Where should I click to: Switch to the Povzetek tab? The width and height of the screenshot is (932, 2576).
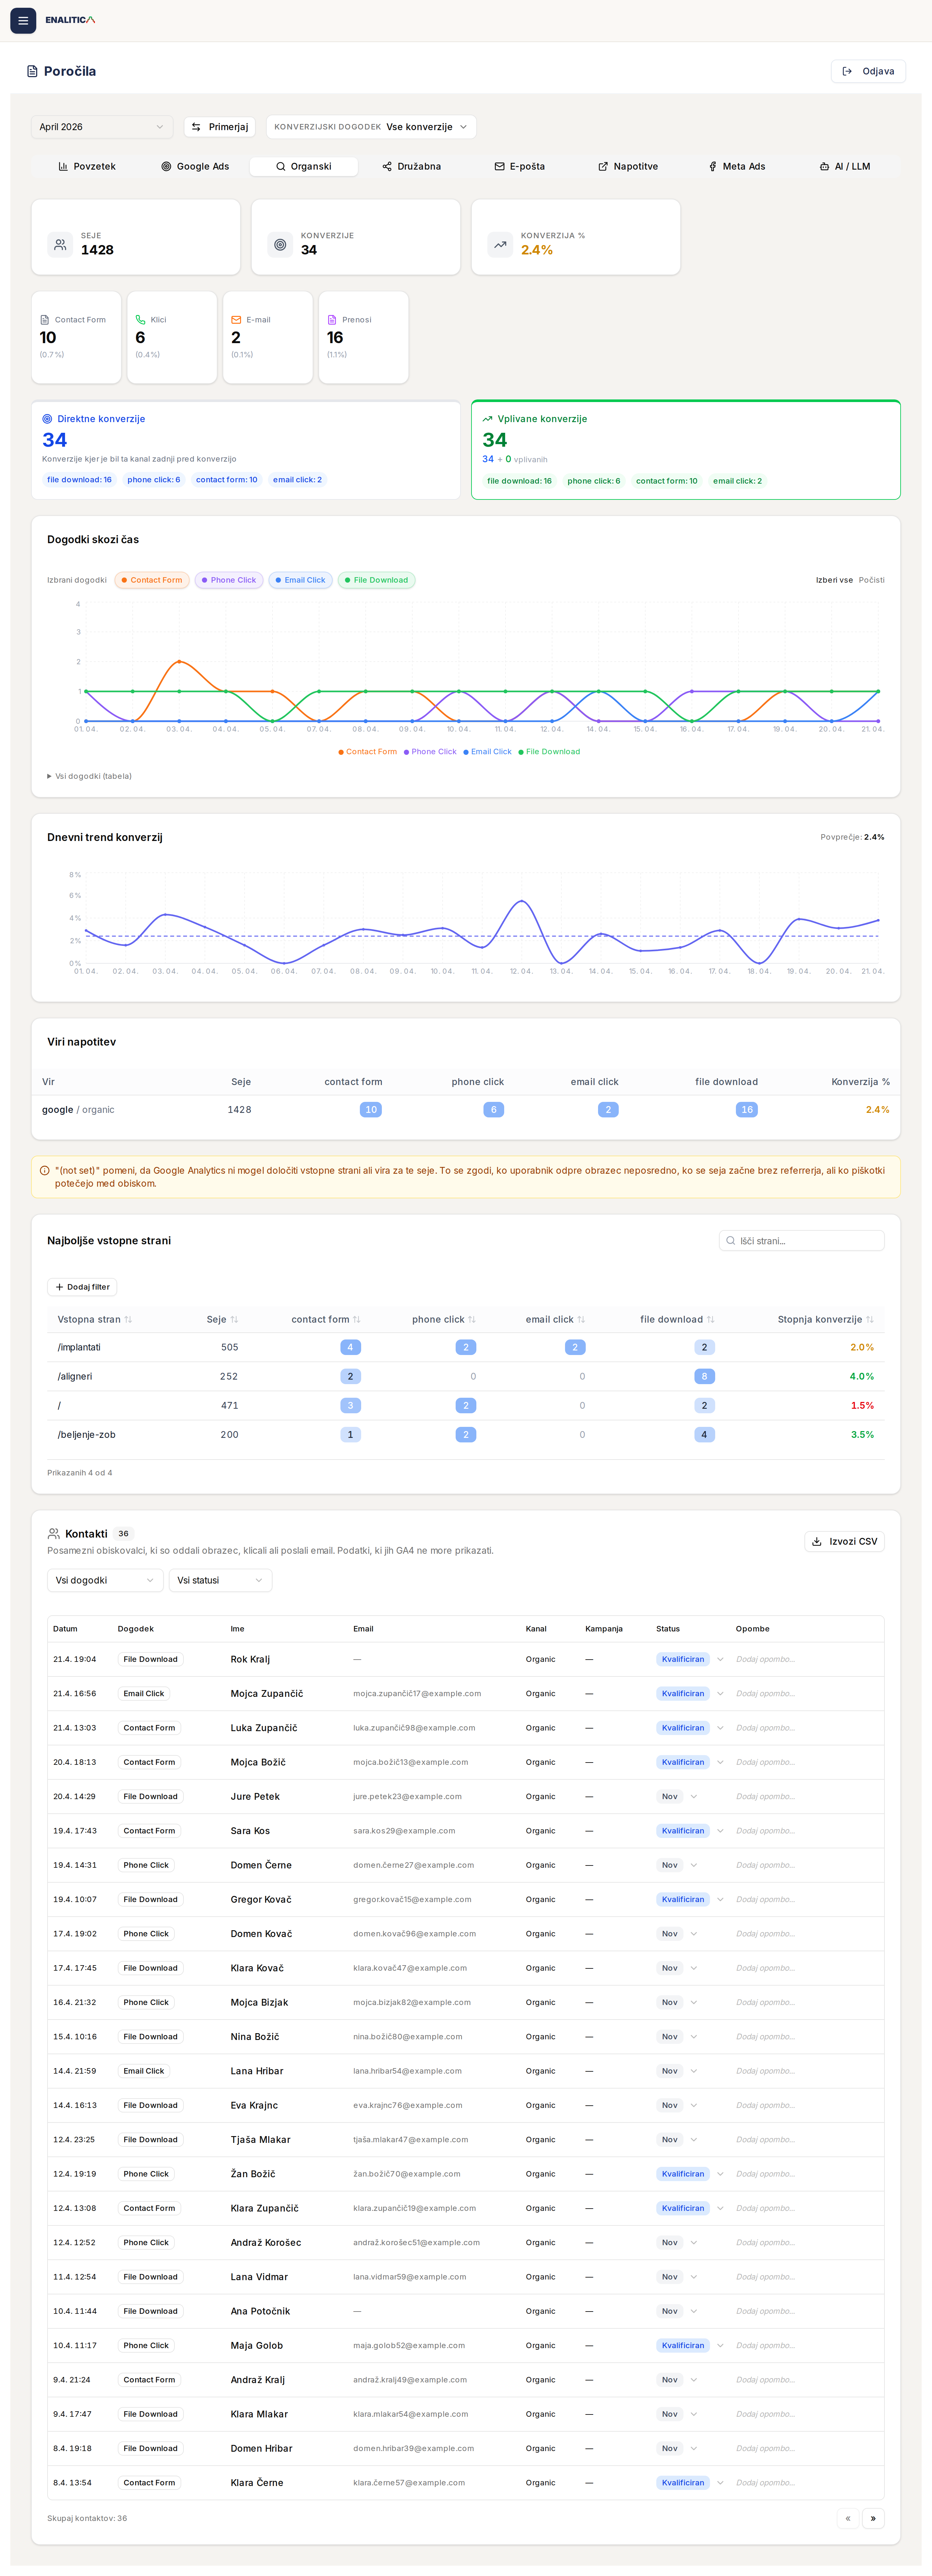(x=87, y=167)
